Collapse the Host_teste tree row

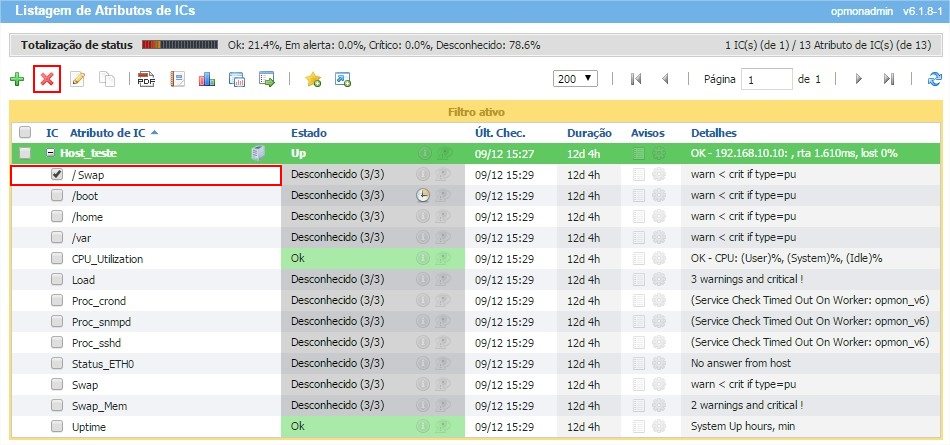(50, 153)
